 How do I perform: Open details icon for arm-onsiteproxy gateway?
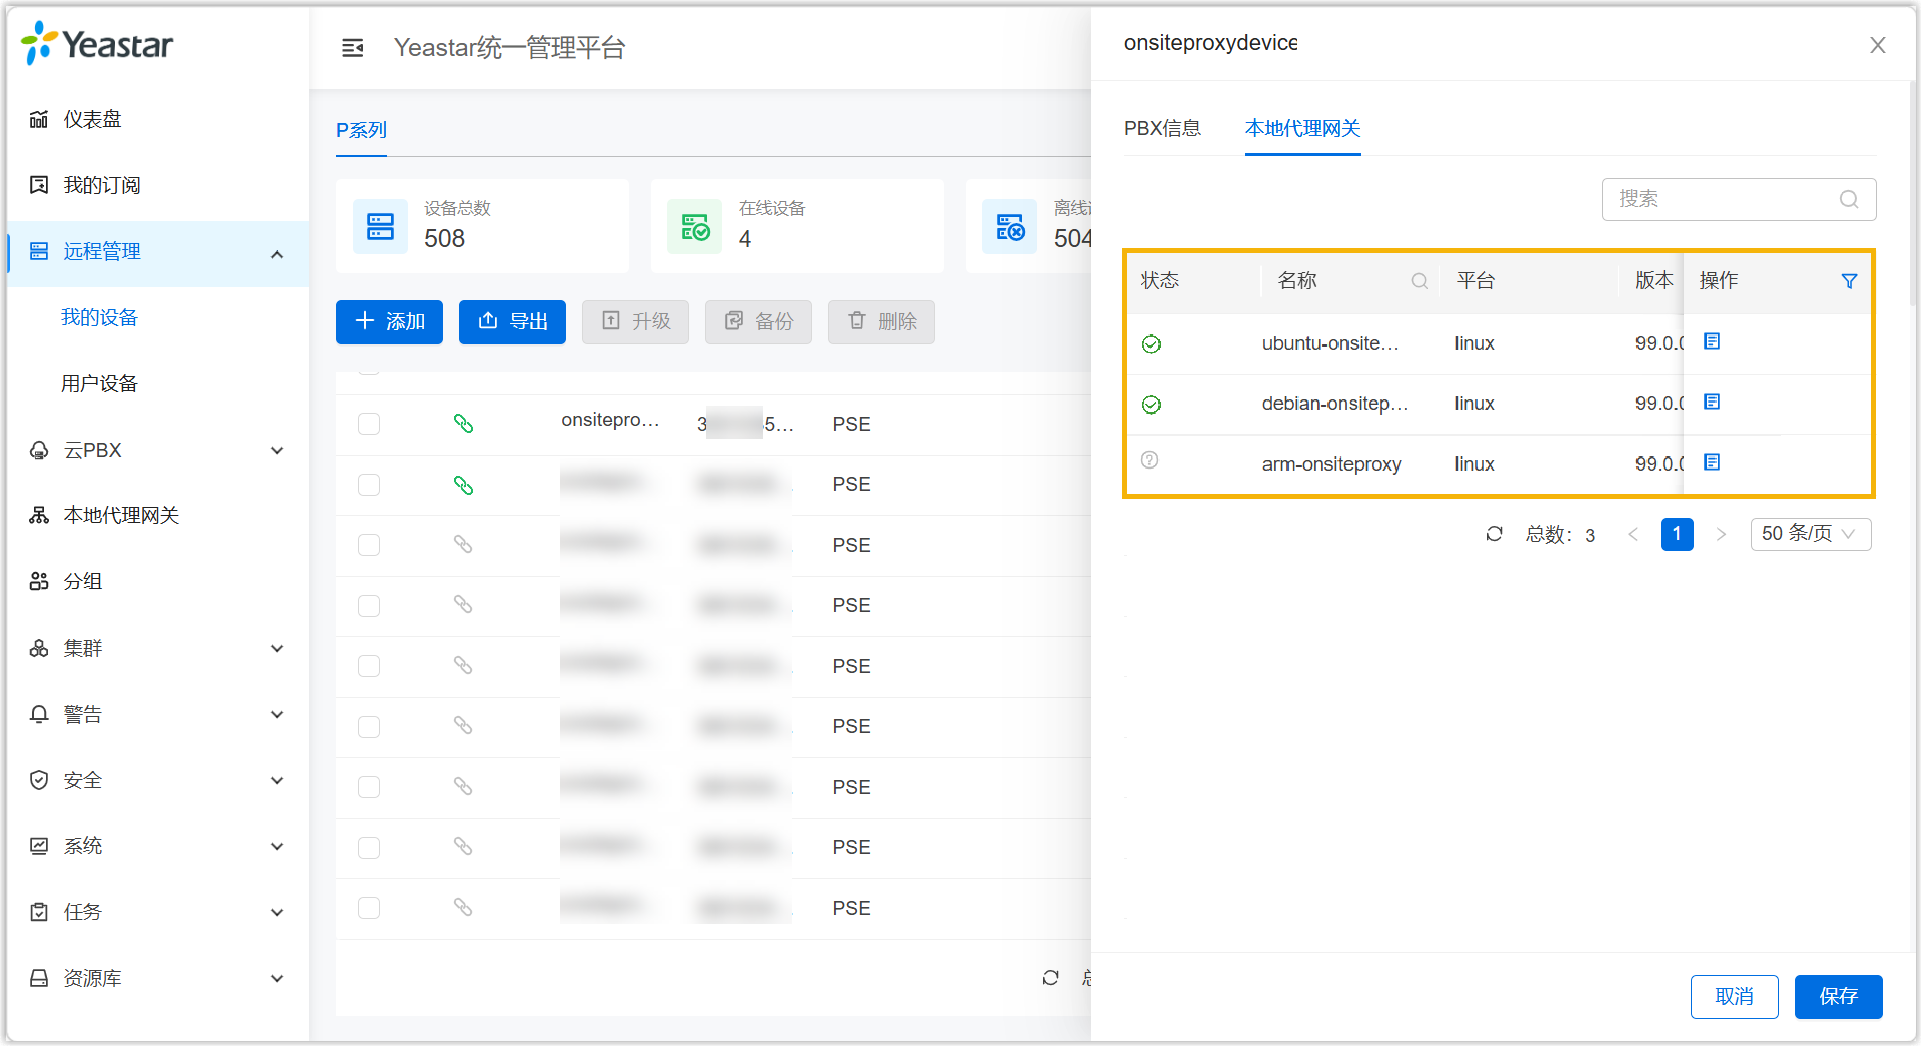coord(1712,463)
